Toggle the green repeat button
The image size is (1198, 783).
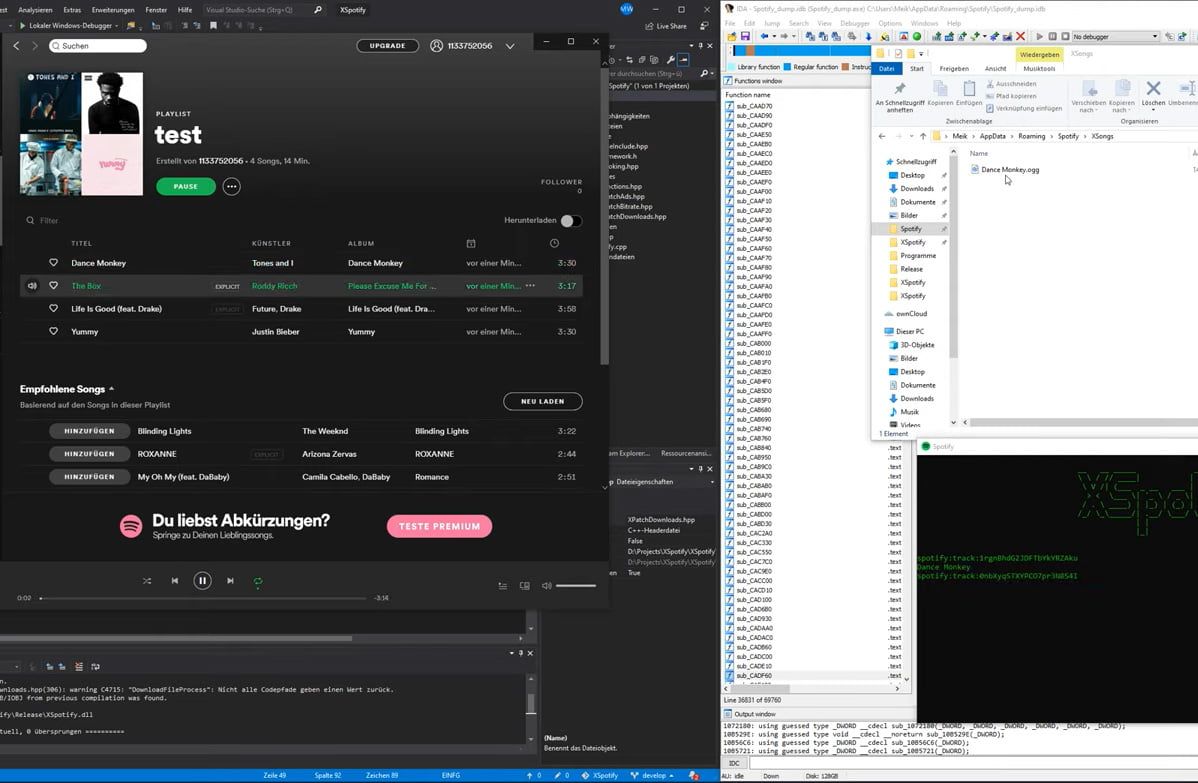[258, 581]
